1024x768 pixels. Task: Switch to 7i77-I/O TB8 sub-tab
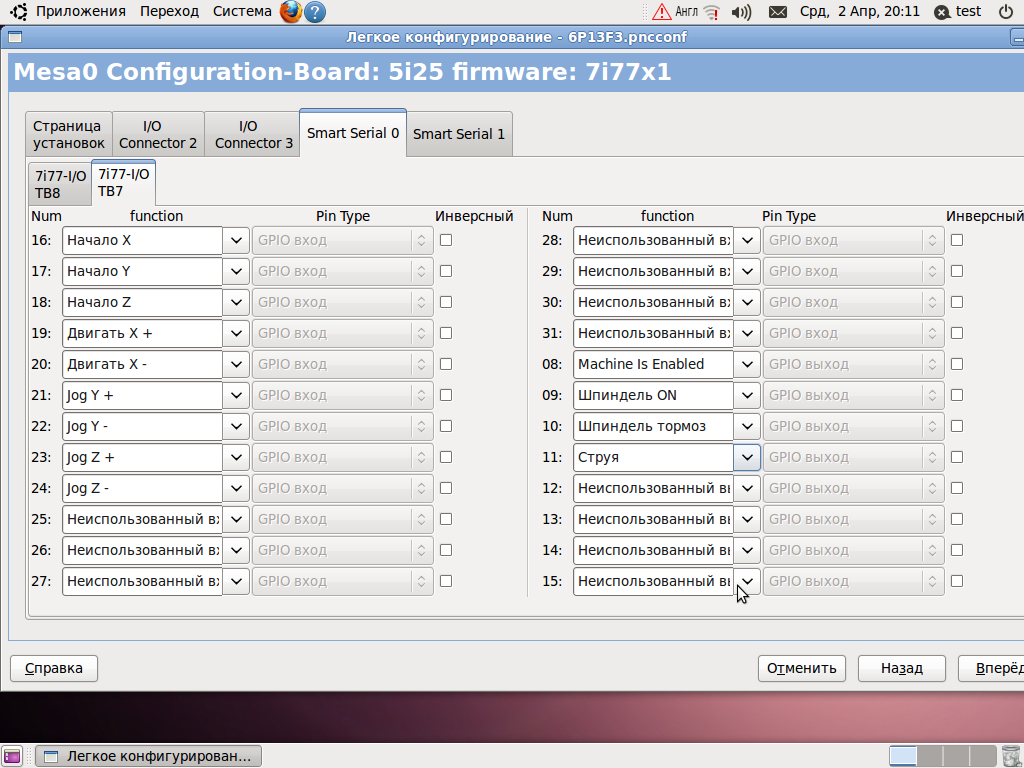pos(60,184)
